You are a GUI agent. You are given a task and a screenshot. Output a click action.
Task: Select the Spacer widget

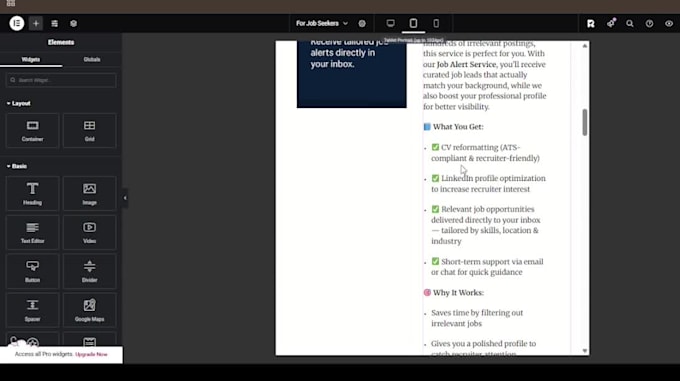[x=33, y=310]
